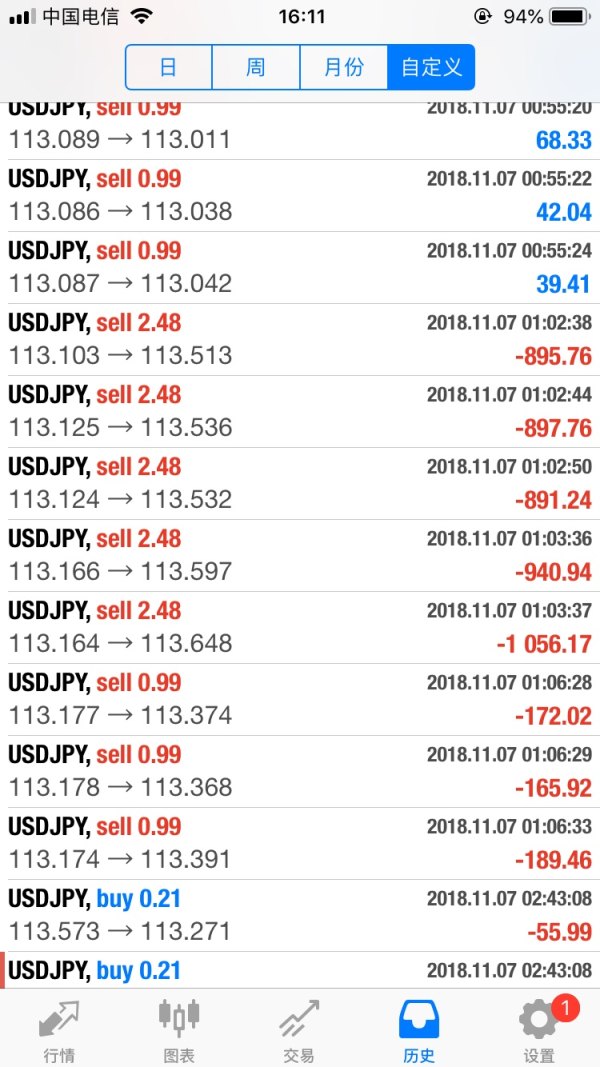Tap the 39.41 profit value
Viewport: 600px width, 1067px height.
click(x=563, y=284)
